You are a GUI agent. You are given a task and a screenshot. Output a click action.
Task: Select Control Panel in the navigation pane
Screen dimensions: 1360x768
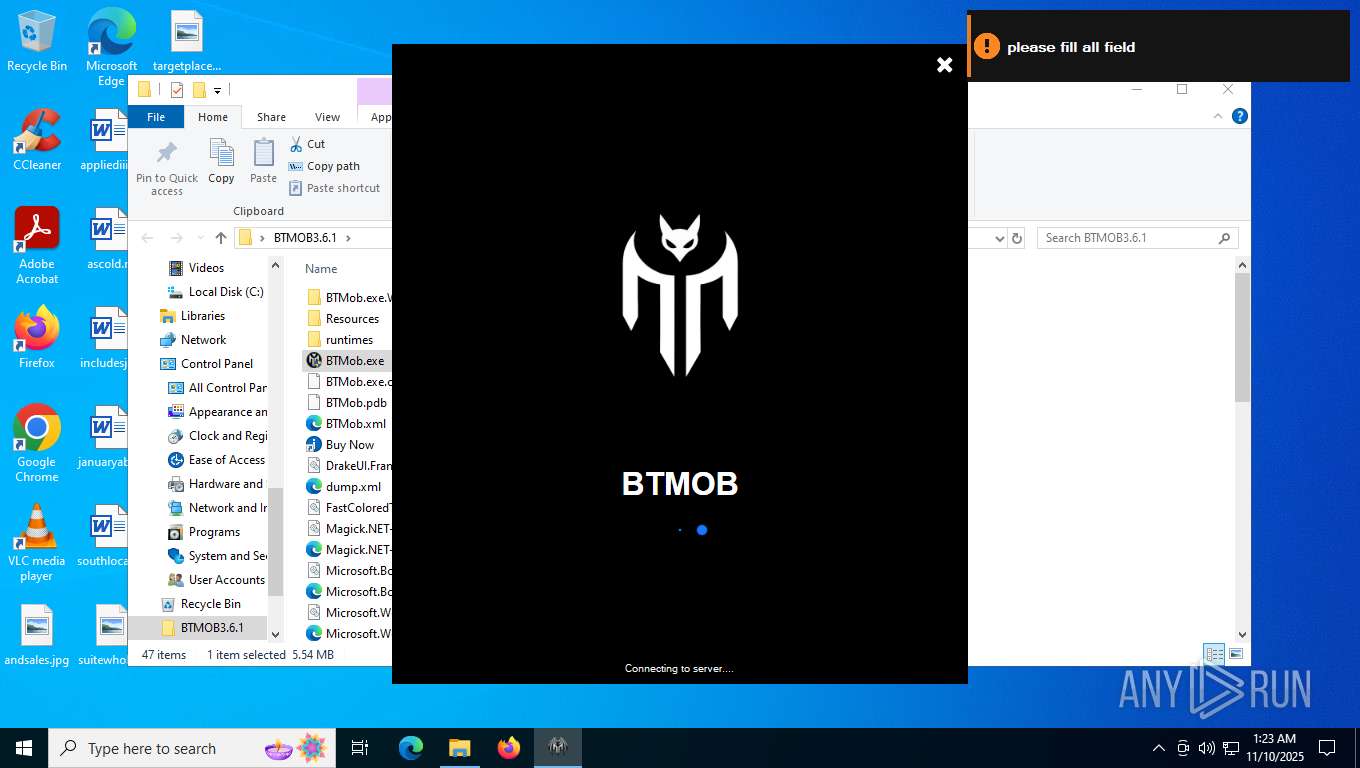pos(207,364)
